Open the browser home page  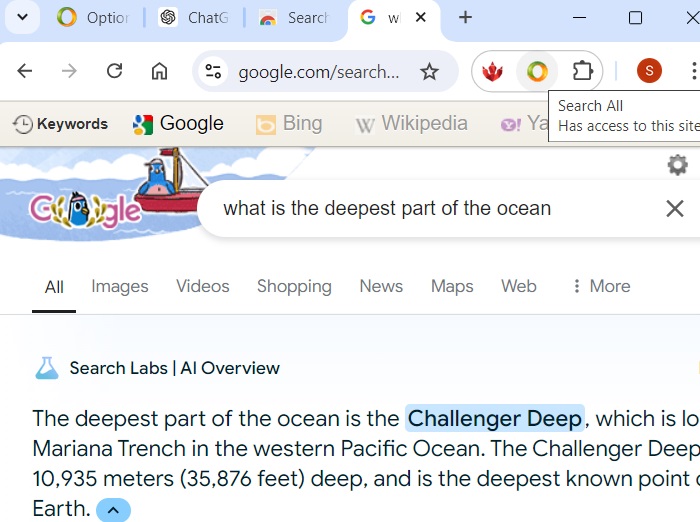pos(159,71)
